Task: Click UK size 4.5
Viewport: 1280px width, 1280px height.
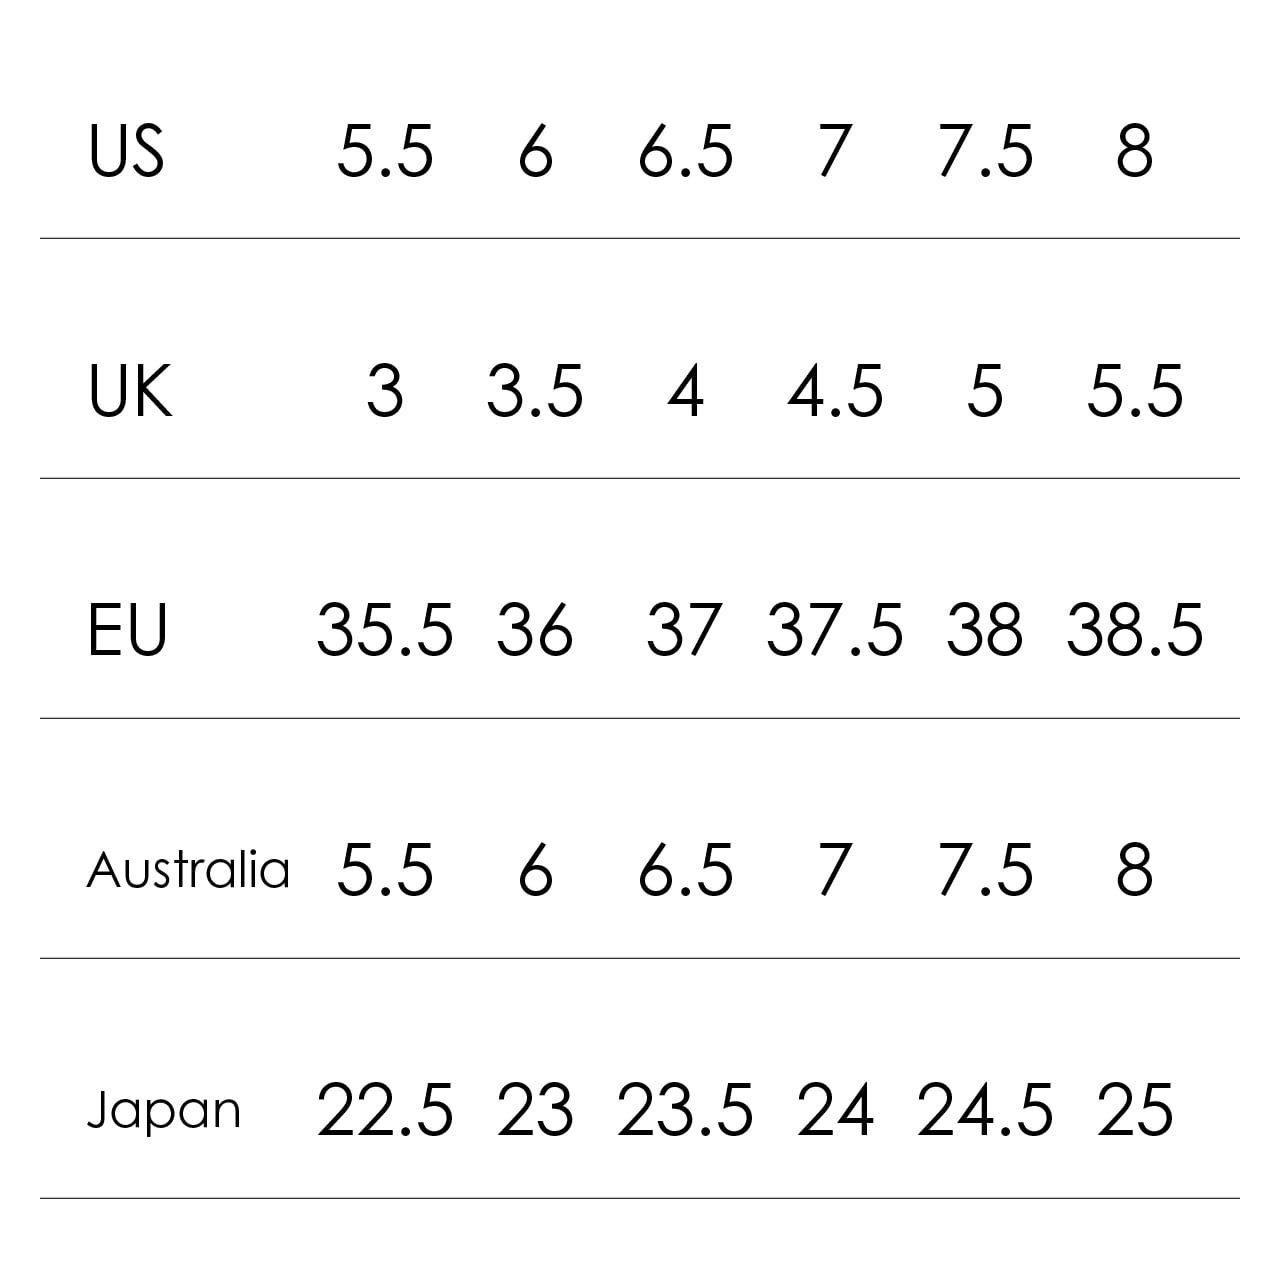Action: (835, 391)
